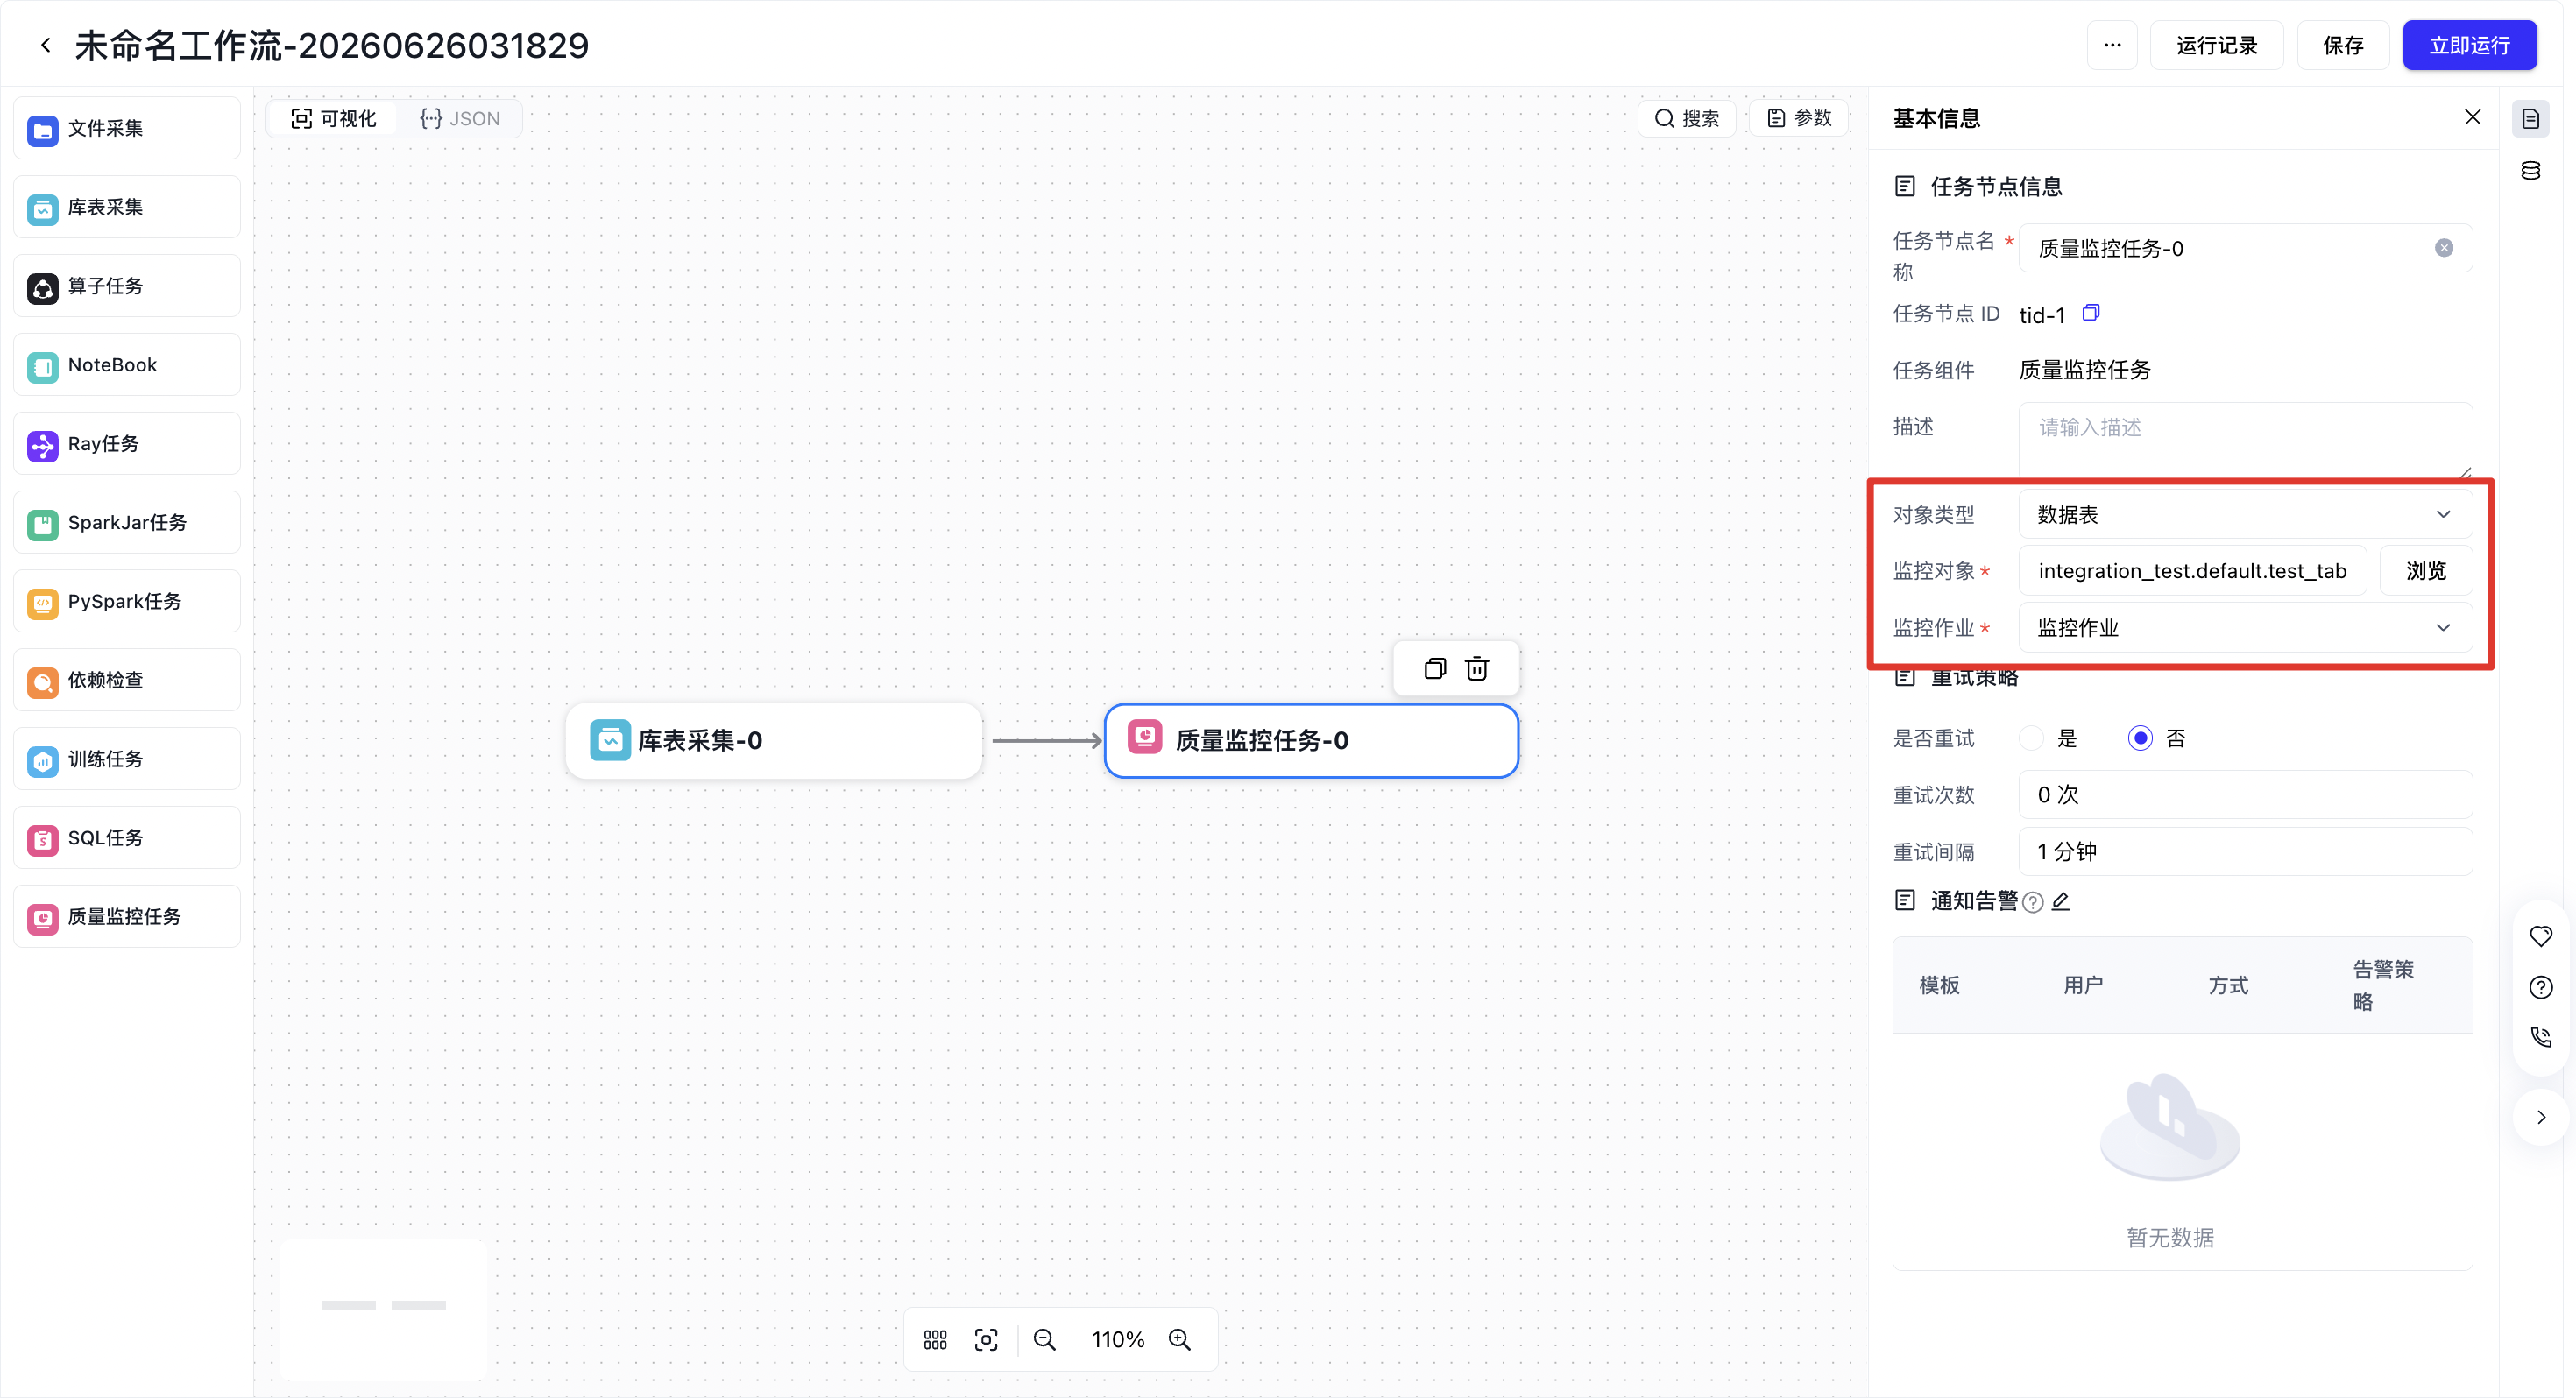Click the SparkJar任务 component icon
Screen dimensions: 2576x1398
pyautogui.click(x=42, y=524)
